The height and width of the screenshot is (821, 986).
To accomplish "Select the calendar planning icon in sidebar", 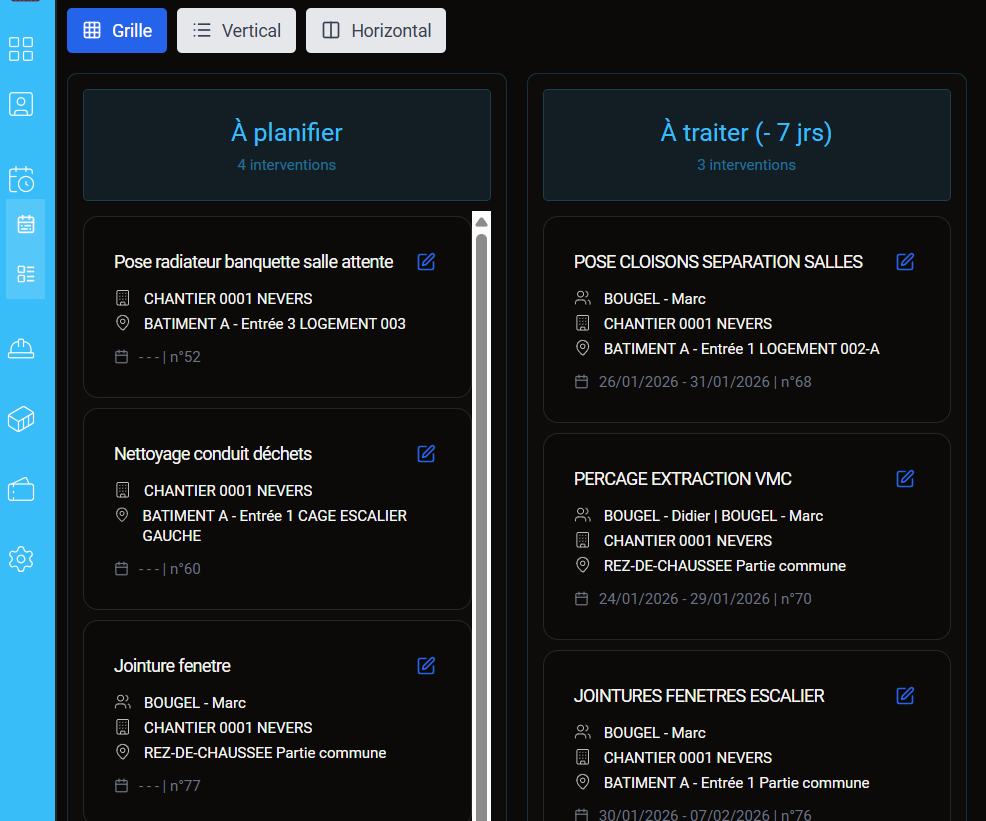I will (26, 224).
